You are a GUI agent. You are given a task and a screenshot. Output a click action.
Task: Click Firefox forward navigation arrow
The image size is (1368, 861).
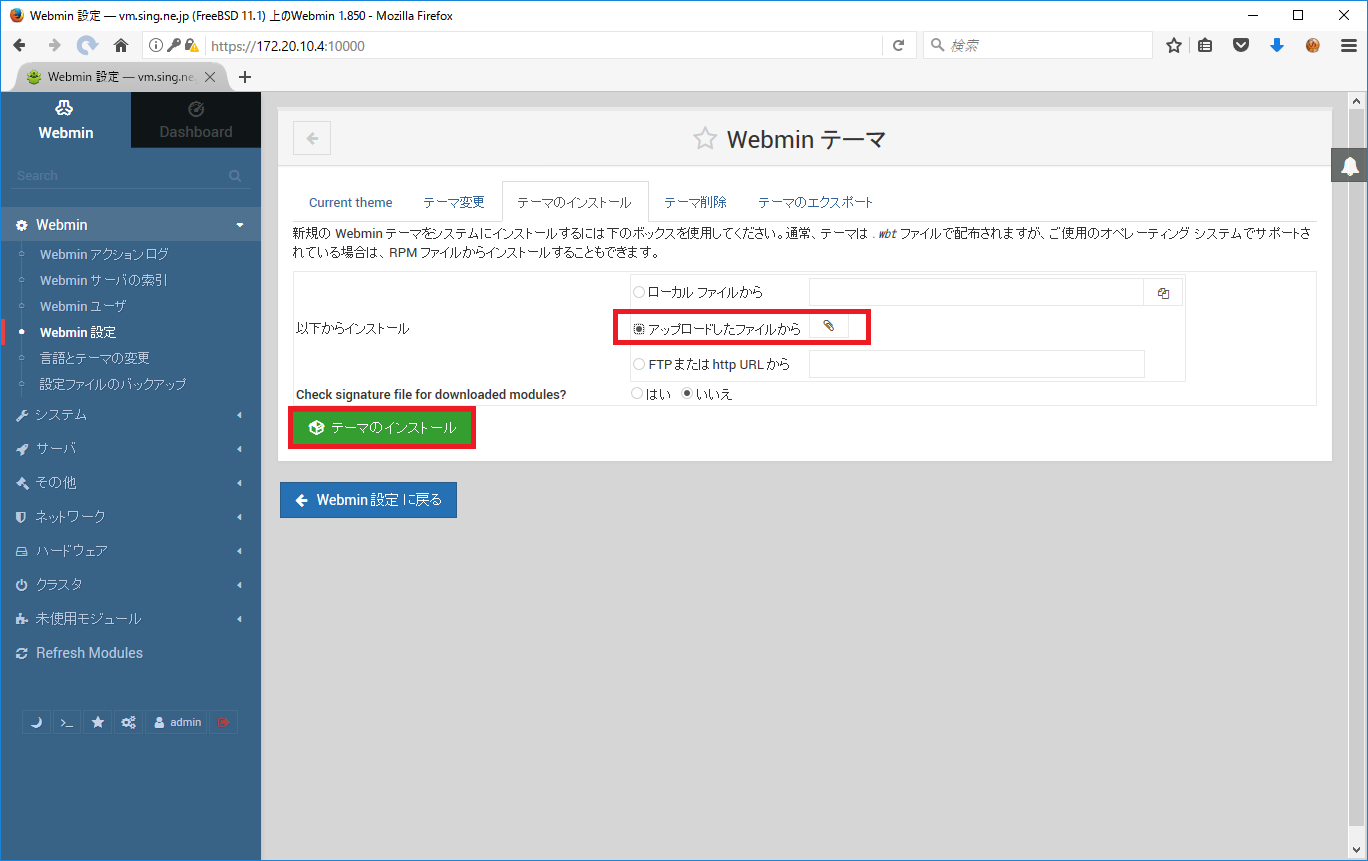(54, 45)
